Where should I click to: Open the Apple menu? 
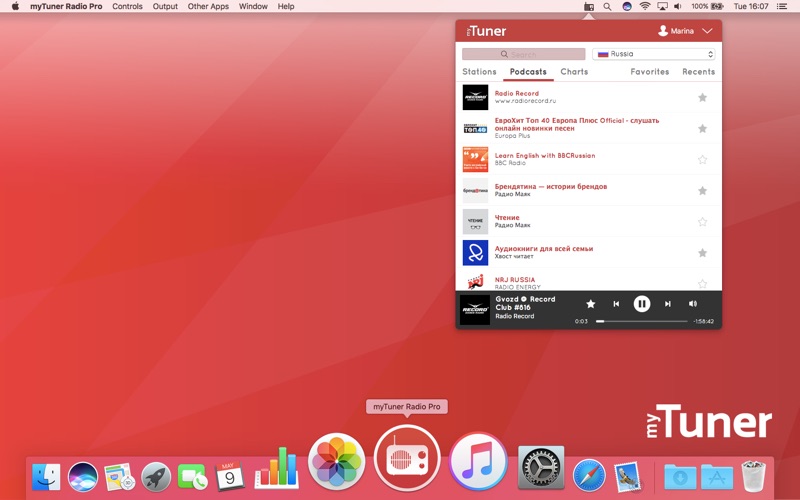coord(15,6)
